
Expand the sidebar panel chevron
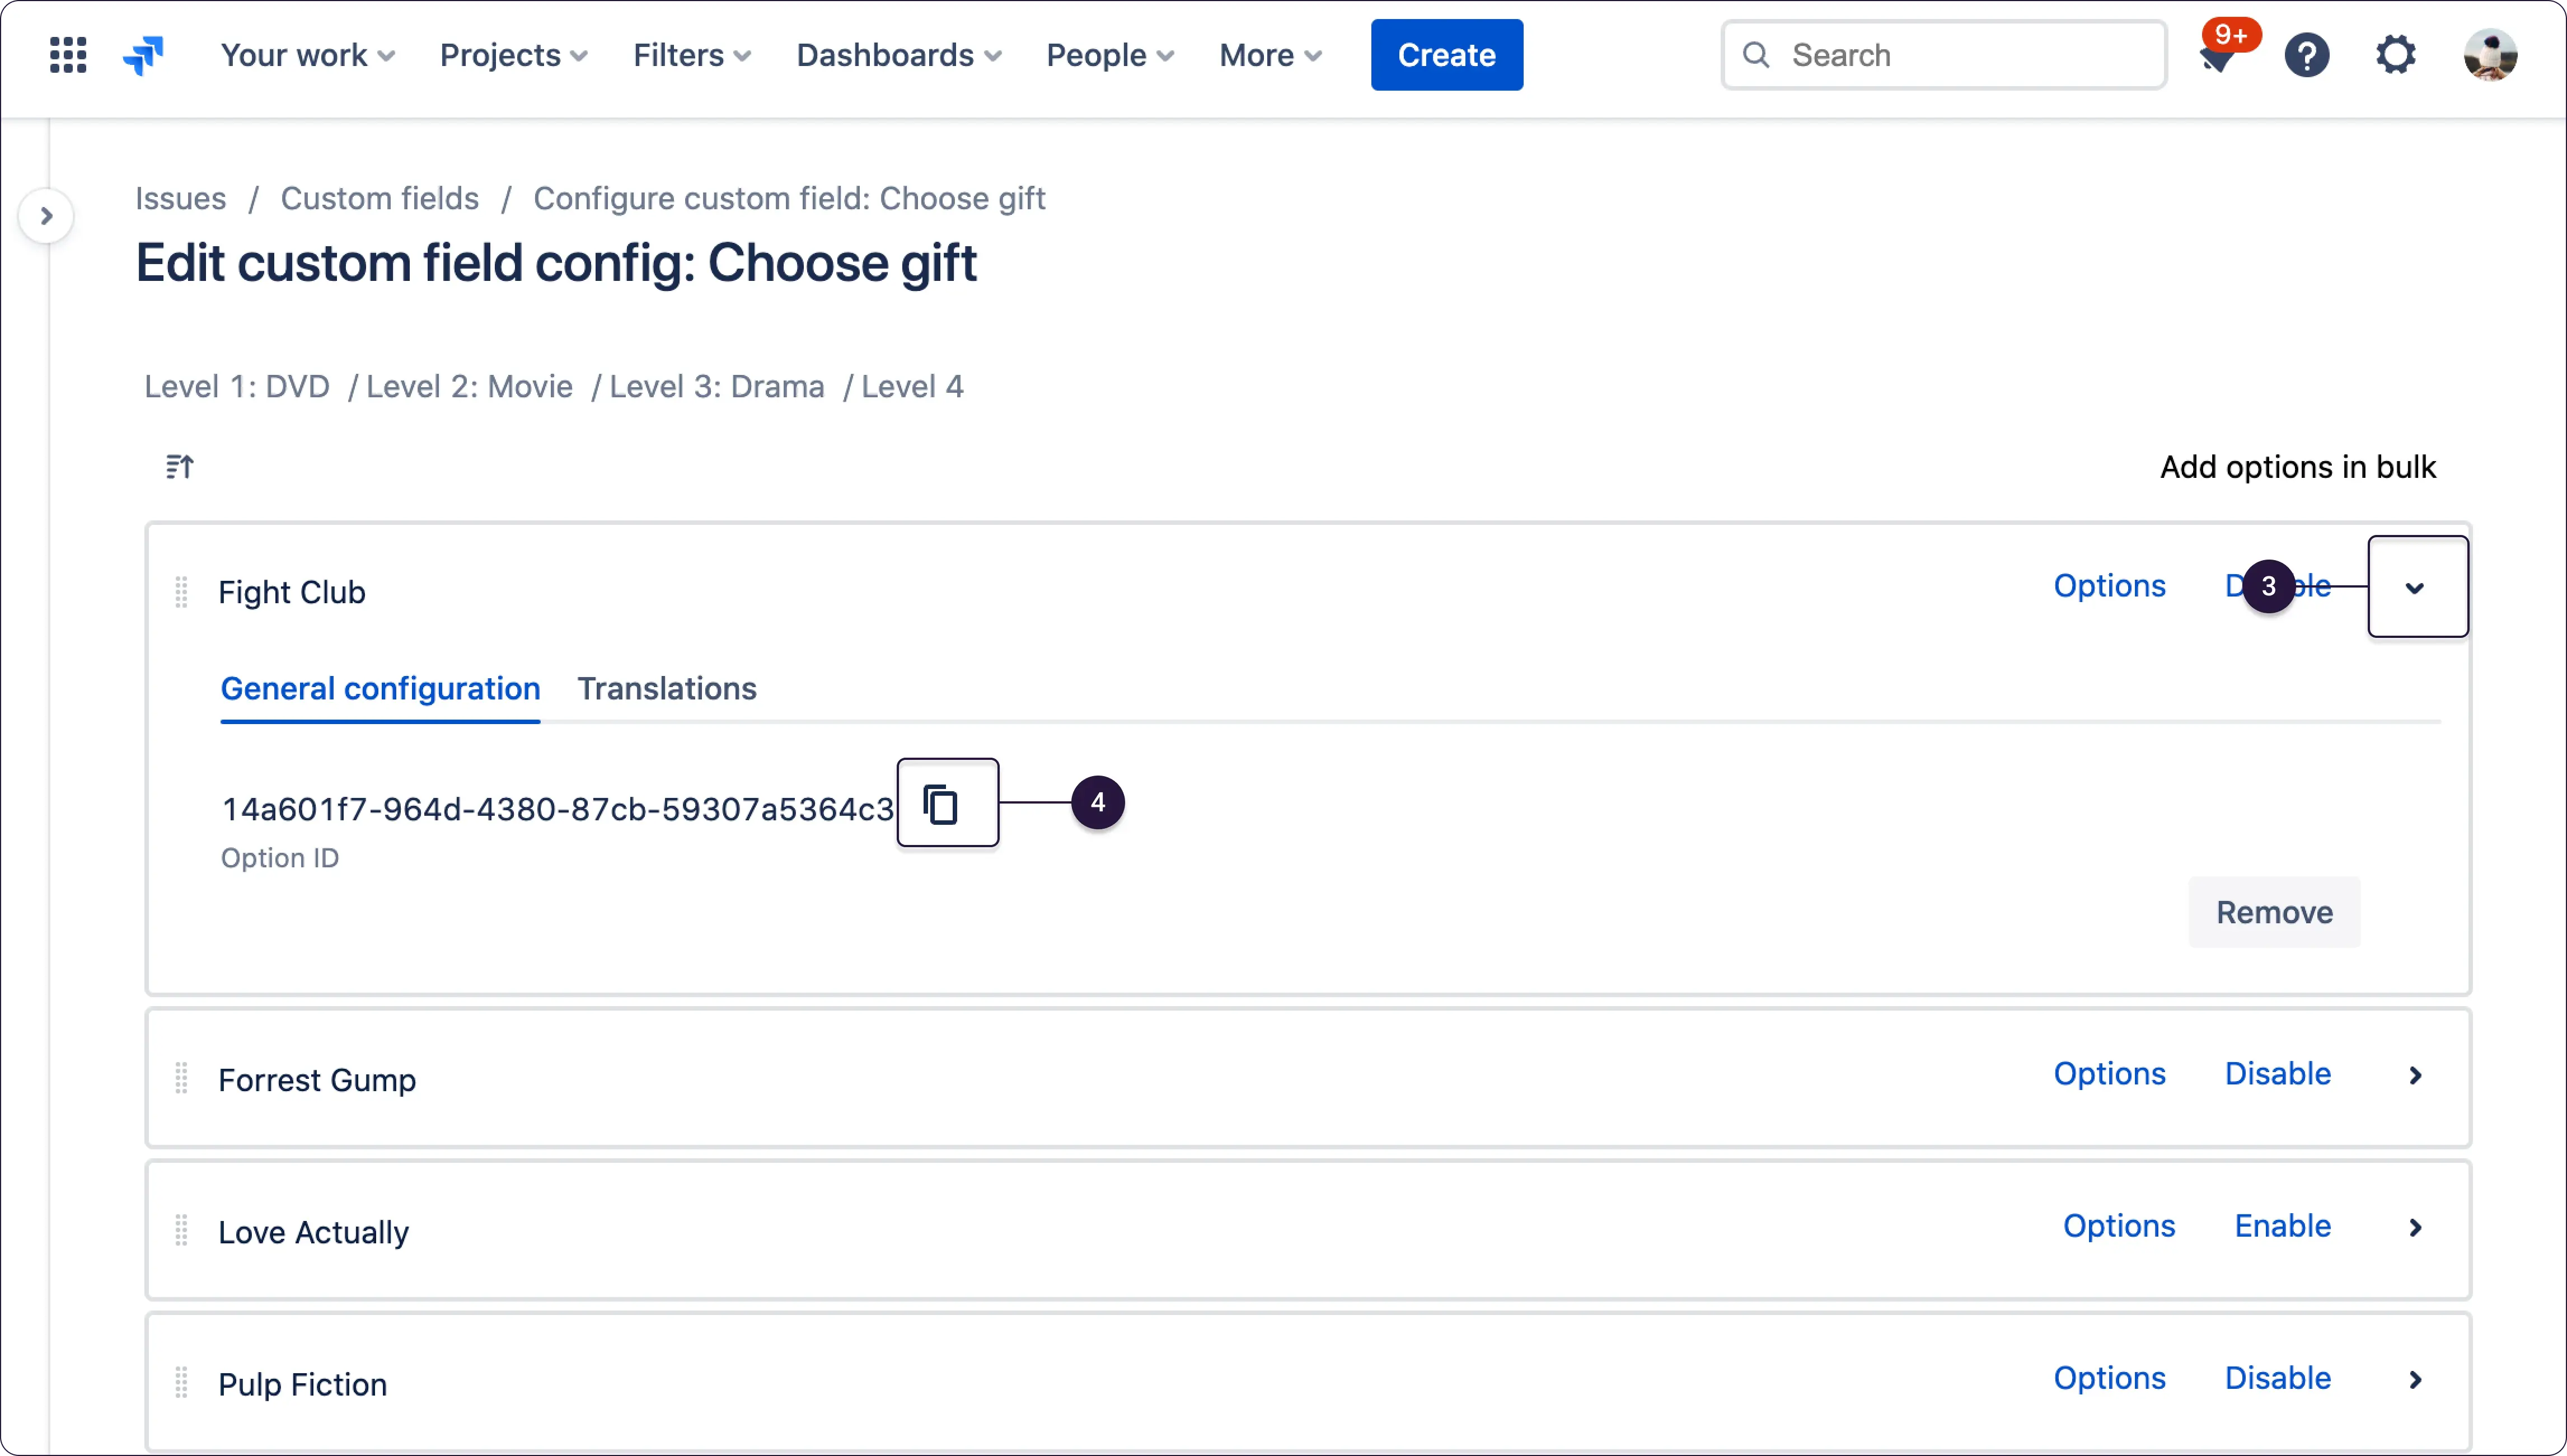click(47, 215)
